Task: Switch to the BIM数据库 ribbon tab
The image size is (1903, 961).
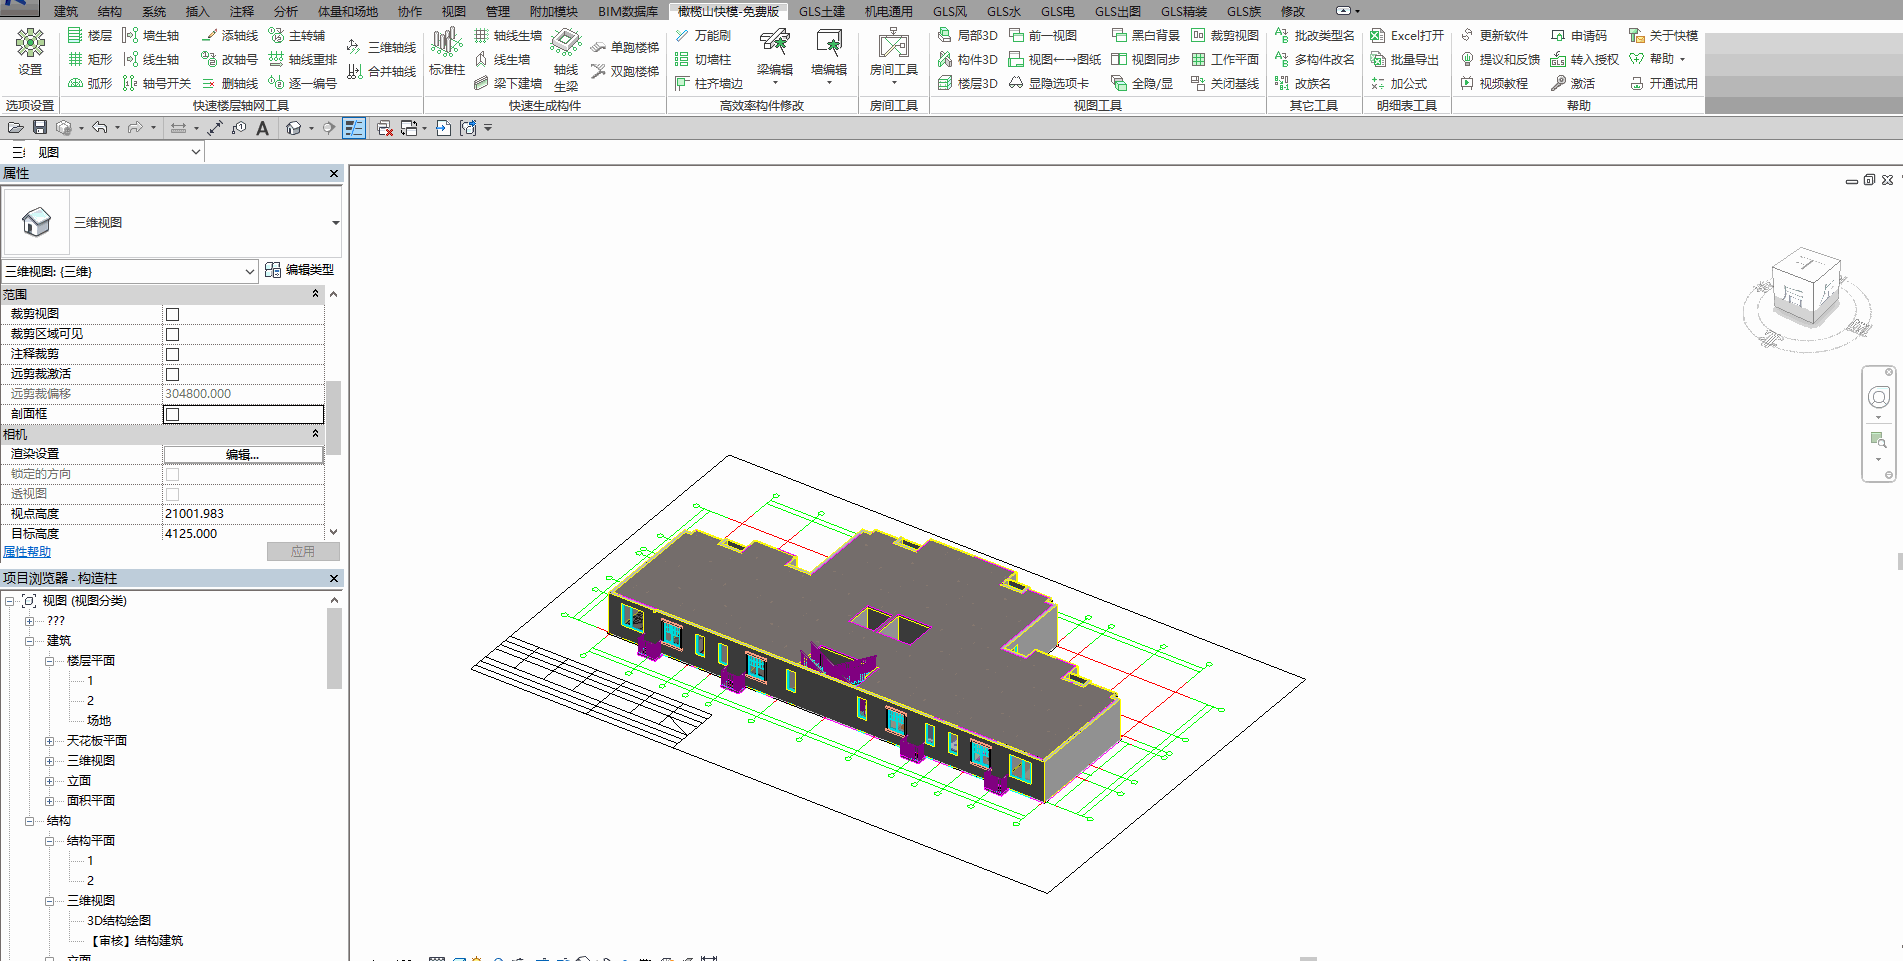Action: 628,11
